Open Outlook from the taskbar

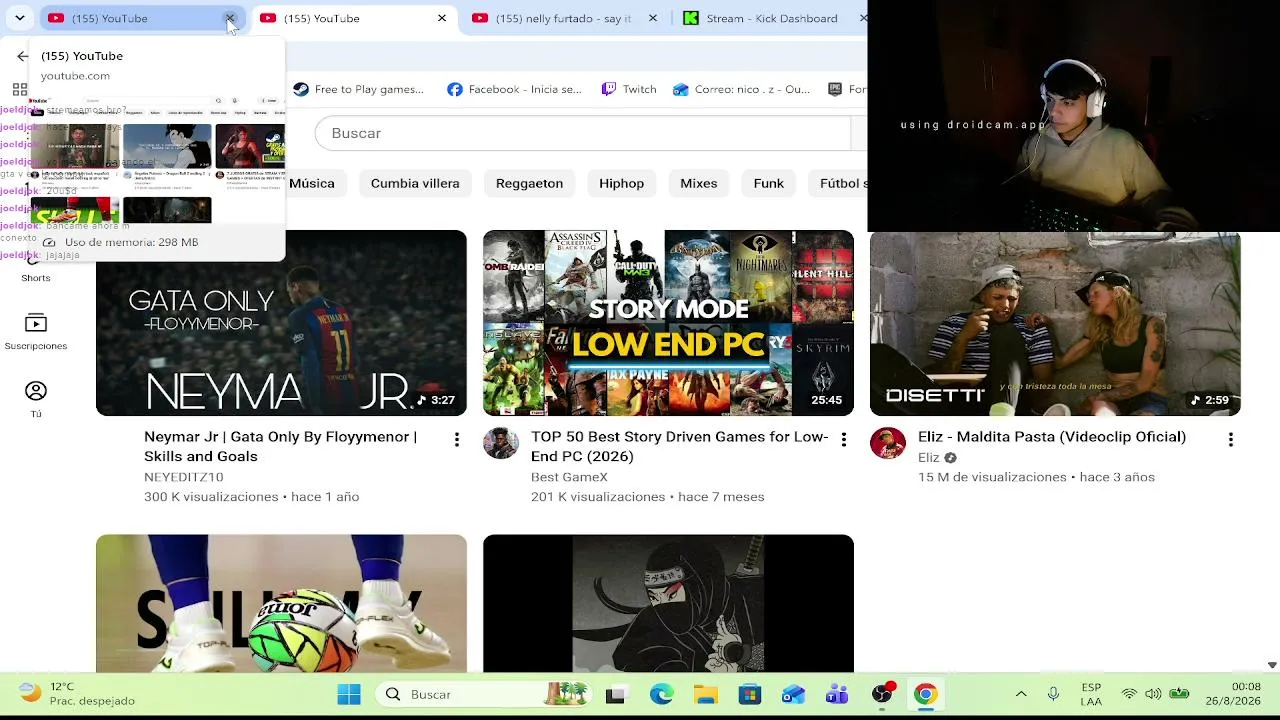794,694
